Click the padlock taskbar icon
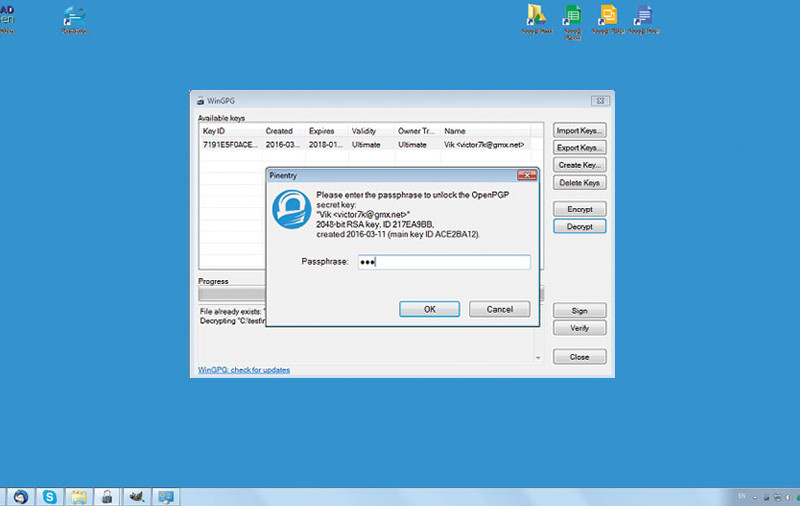 click(107, 497)
